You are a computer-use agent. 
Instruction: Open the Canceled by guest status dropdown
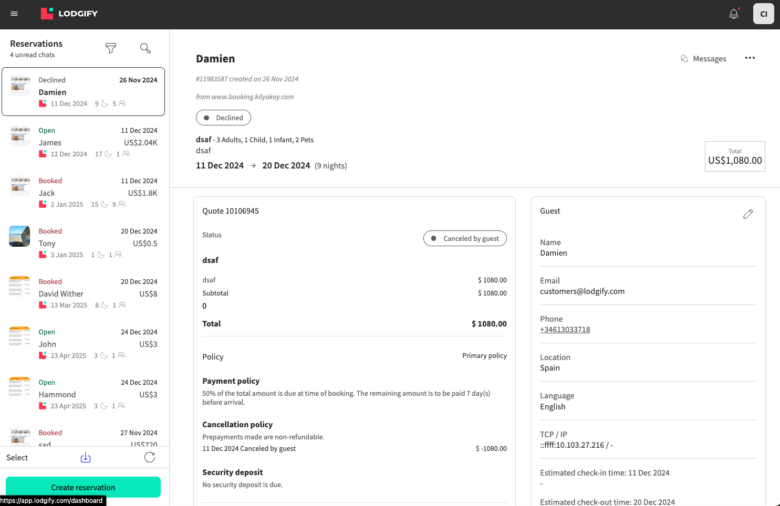[464, 238]
